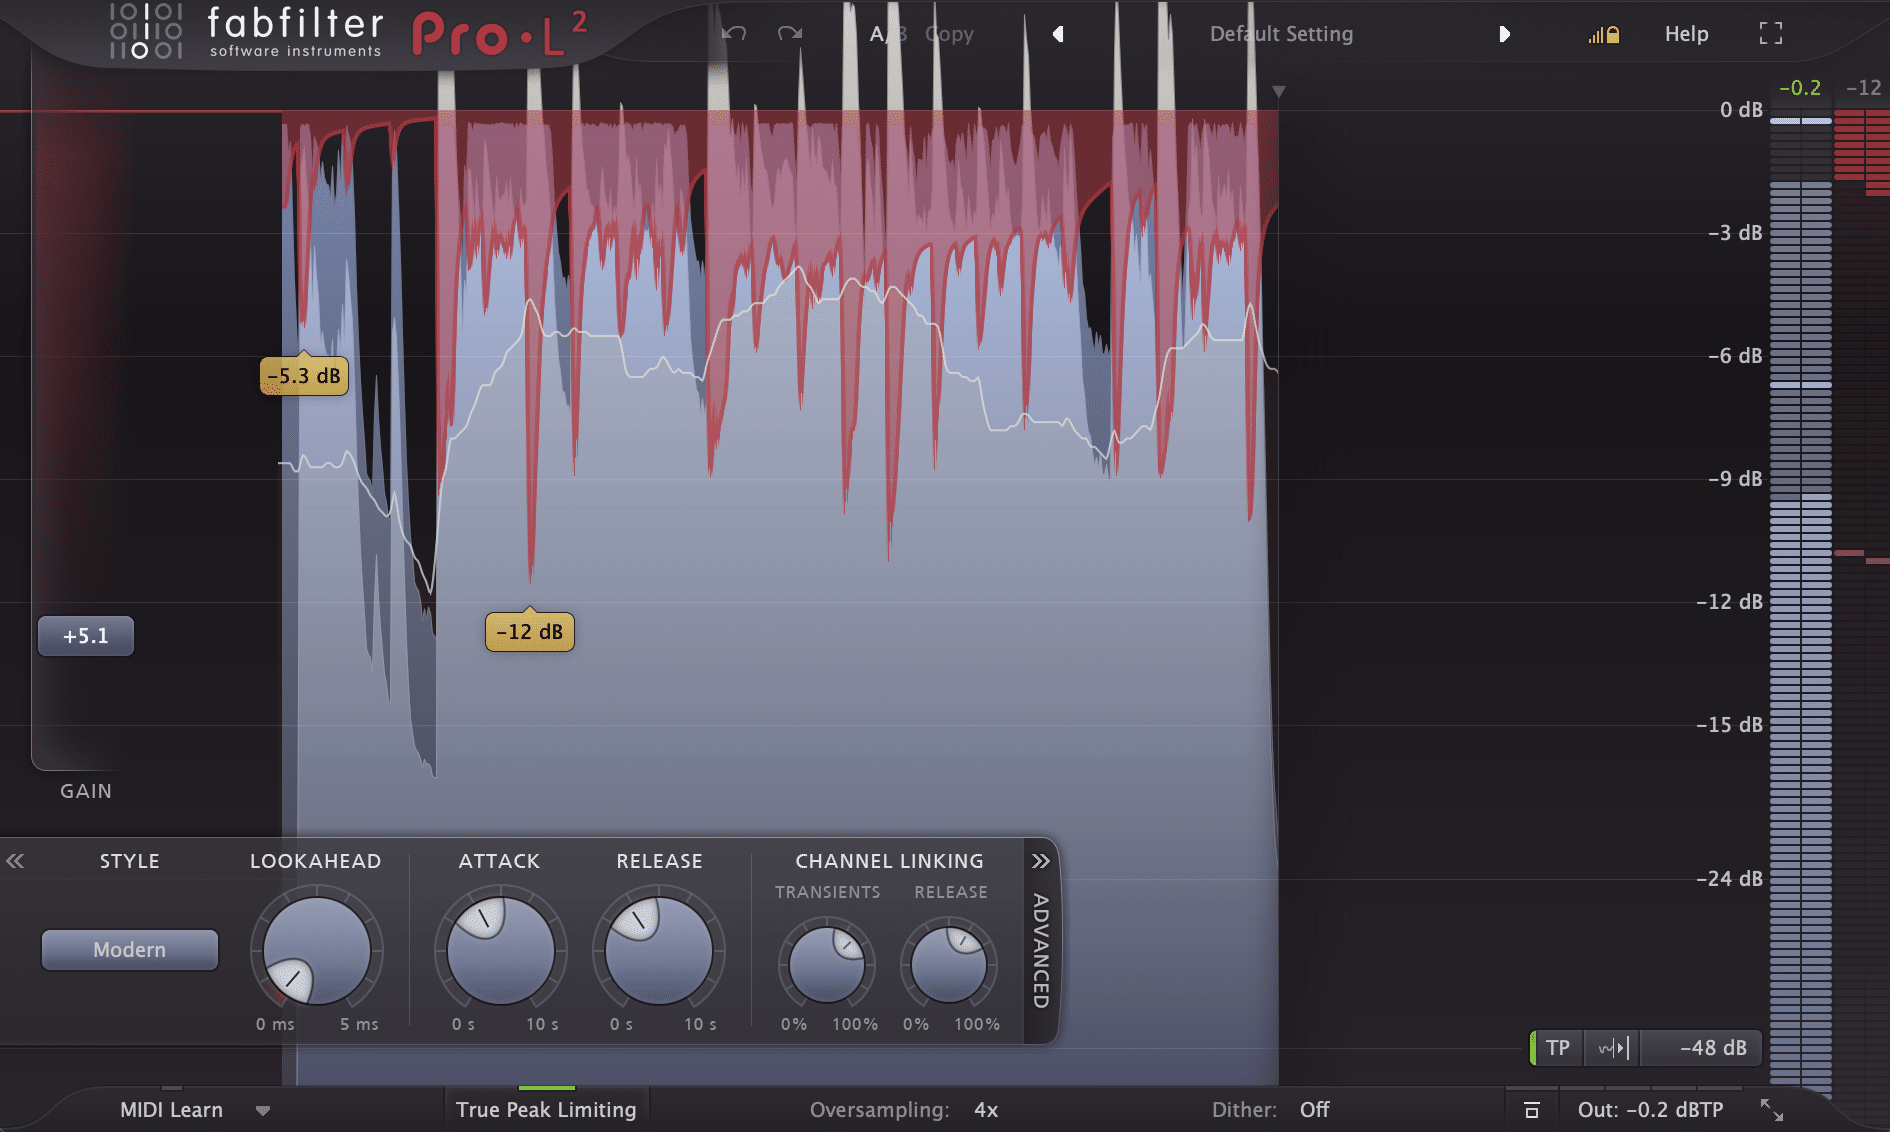This screenshot has height=1132, width=1890.
Task: Click the -24 dB scale label
Action: tap(1729, 879)
